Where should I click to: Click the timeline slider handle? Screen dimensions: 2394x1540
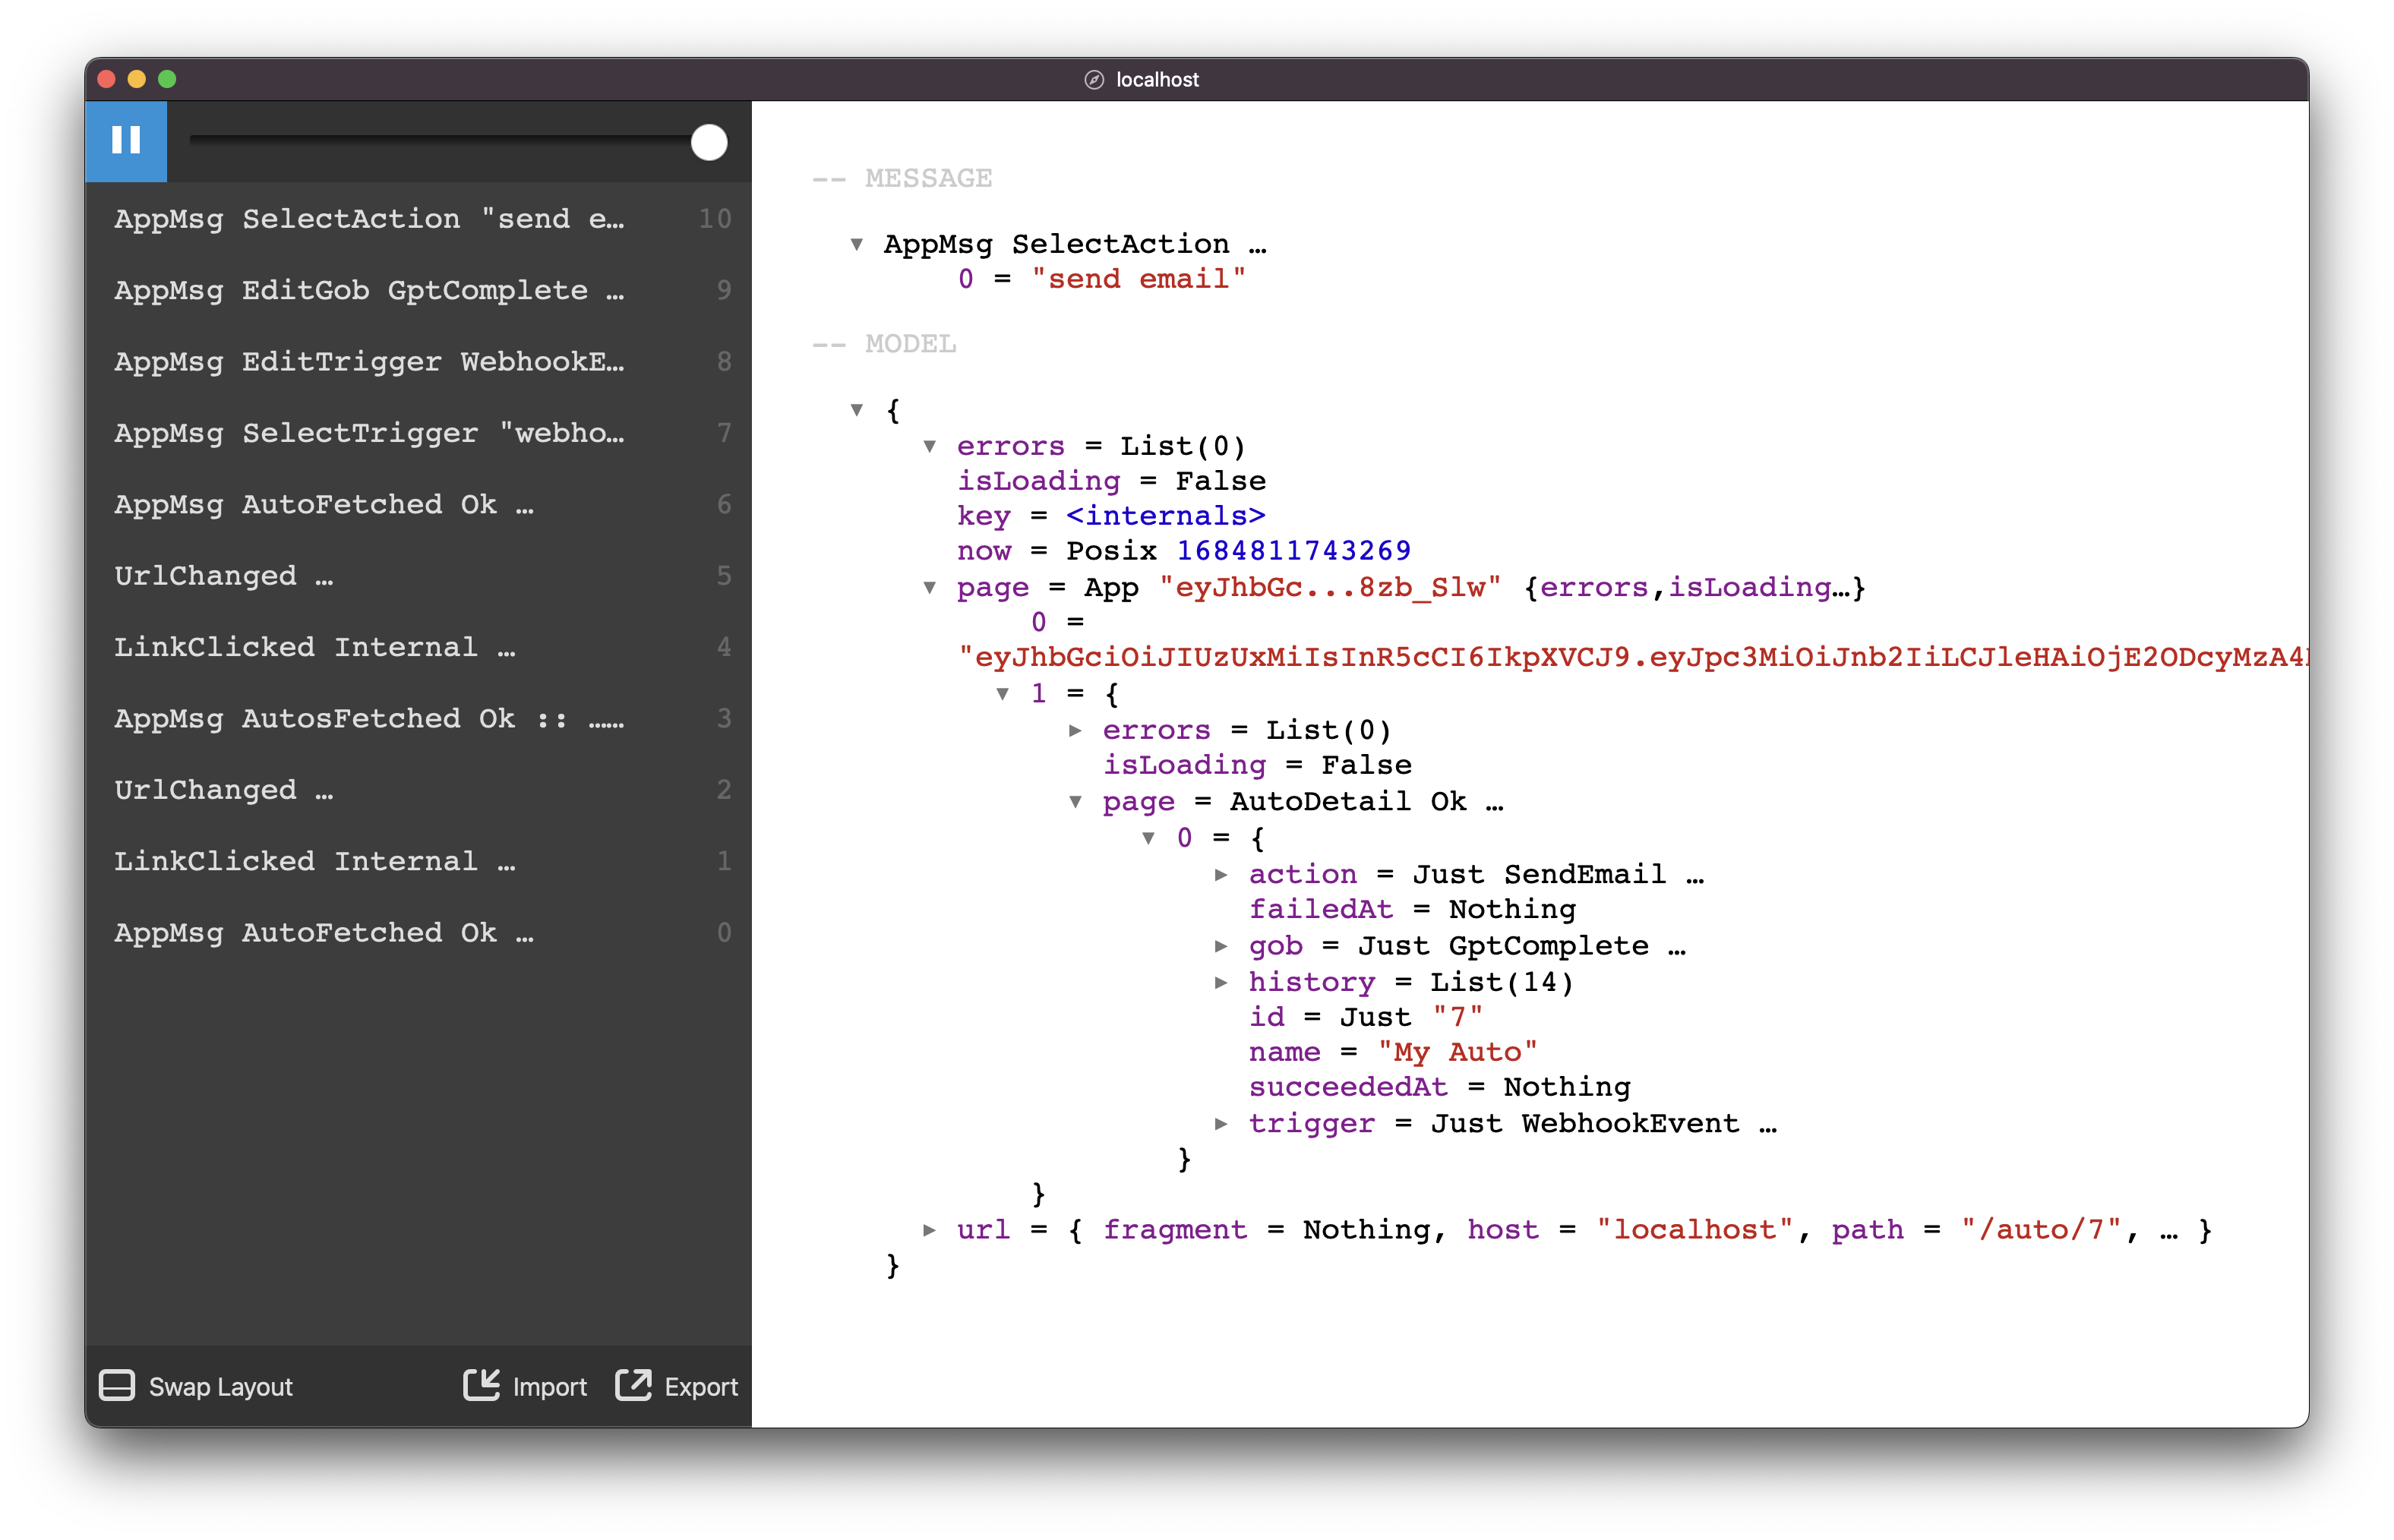[709, 142]
